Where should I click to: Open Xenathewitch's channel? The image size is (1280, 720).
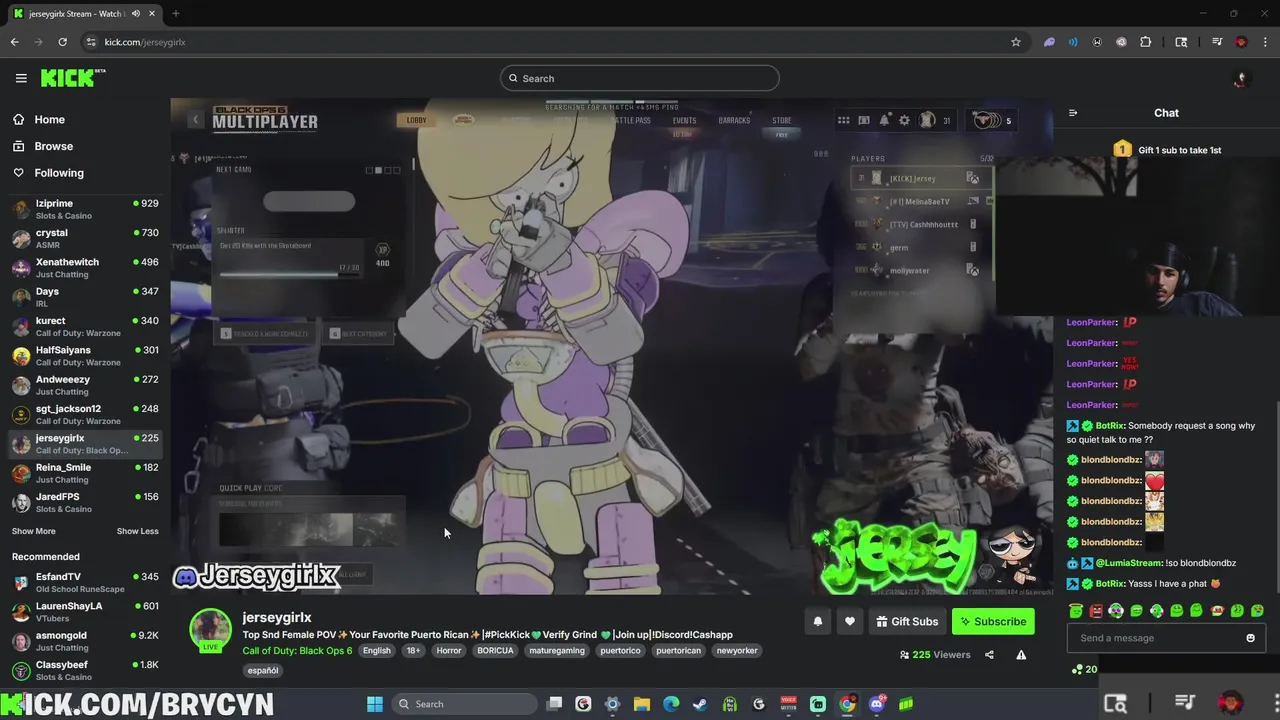click(85, 267)
